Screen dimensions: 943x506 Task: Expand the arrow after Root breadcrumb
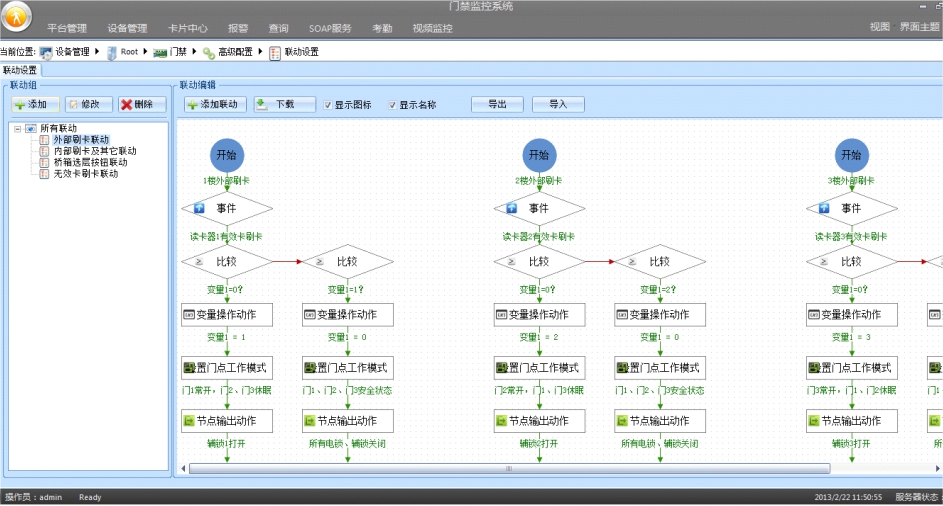[x=145, y=52]
